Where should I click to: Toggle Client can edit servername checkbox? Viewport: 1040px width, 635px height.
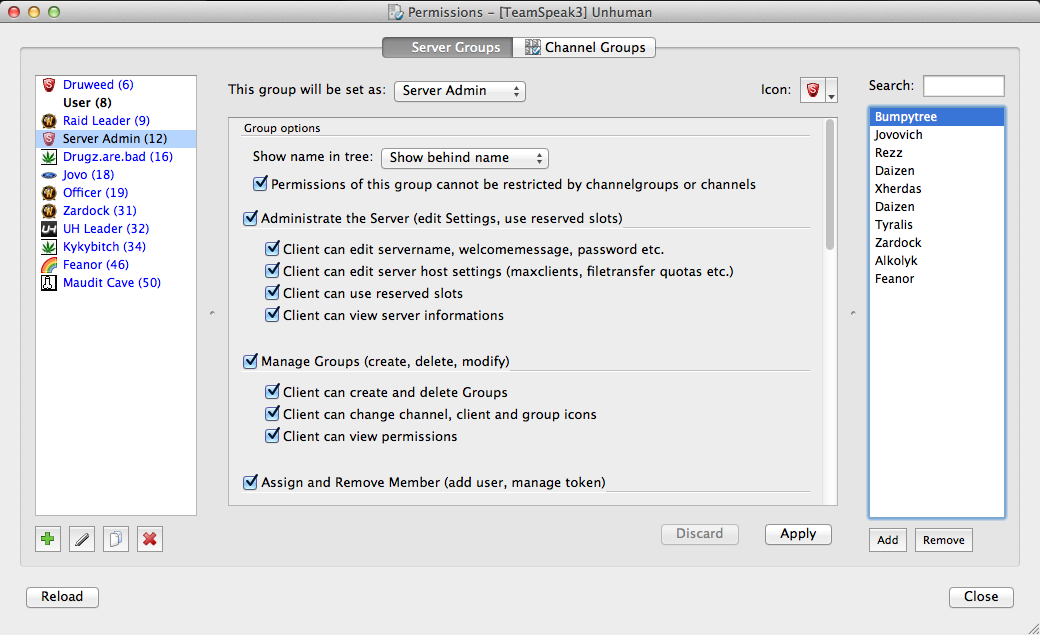point(272,249)
